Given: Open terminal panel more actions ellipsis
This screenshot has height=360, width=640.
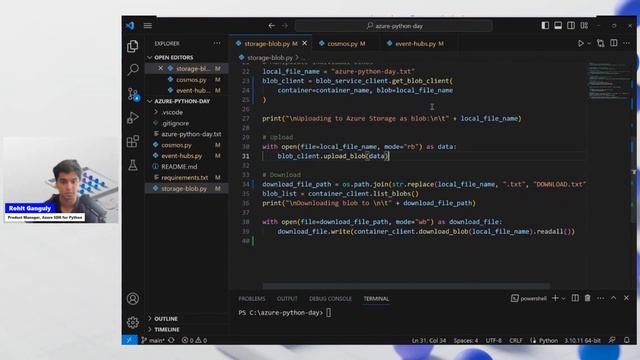Looking at the screenshot, I should pyautogui.click(x=600, y=298).
